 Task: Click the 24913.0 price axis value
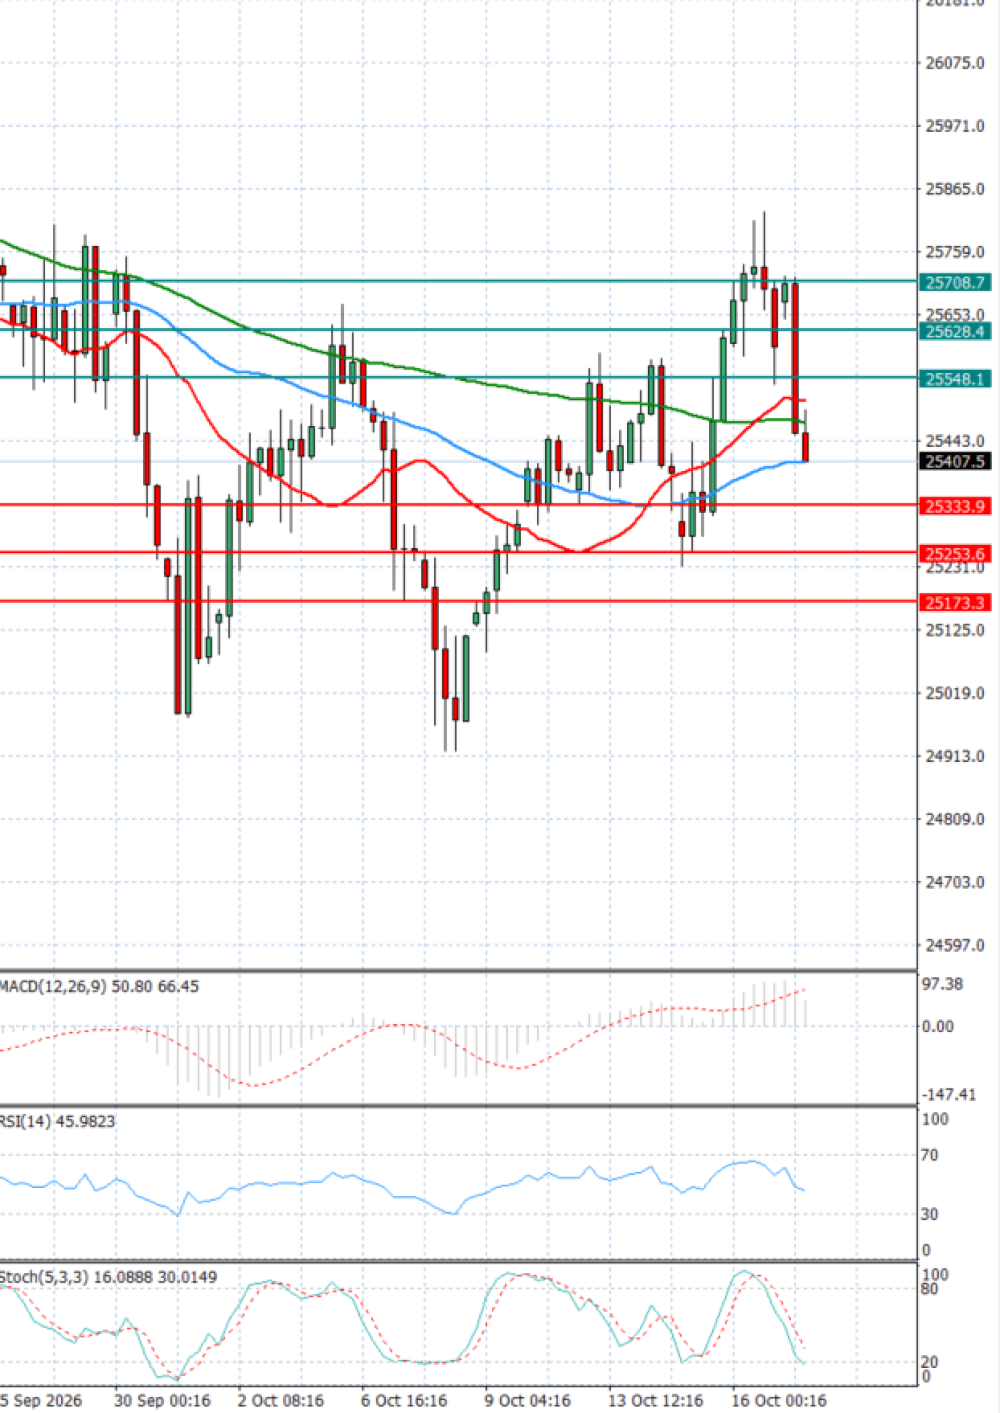[955, 756]
